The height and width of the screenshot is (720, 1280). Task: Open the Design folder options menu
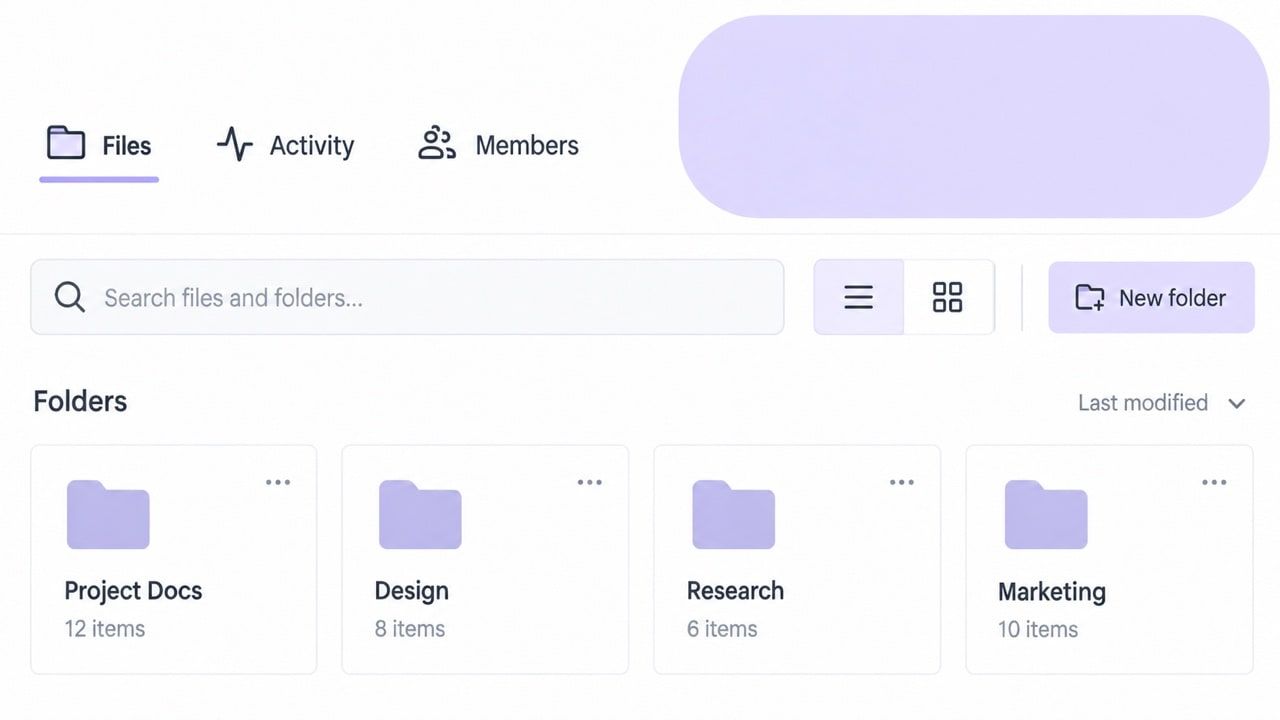[590, 482]
